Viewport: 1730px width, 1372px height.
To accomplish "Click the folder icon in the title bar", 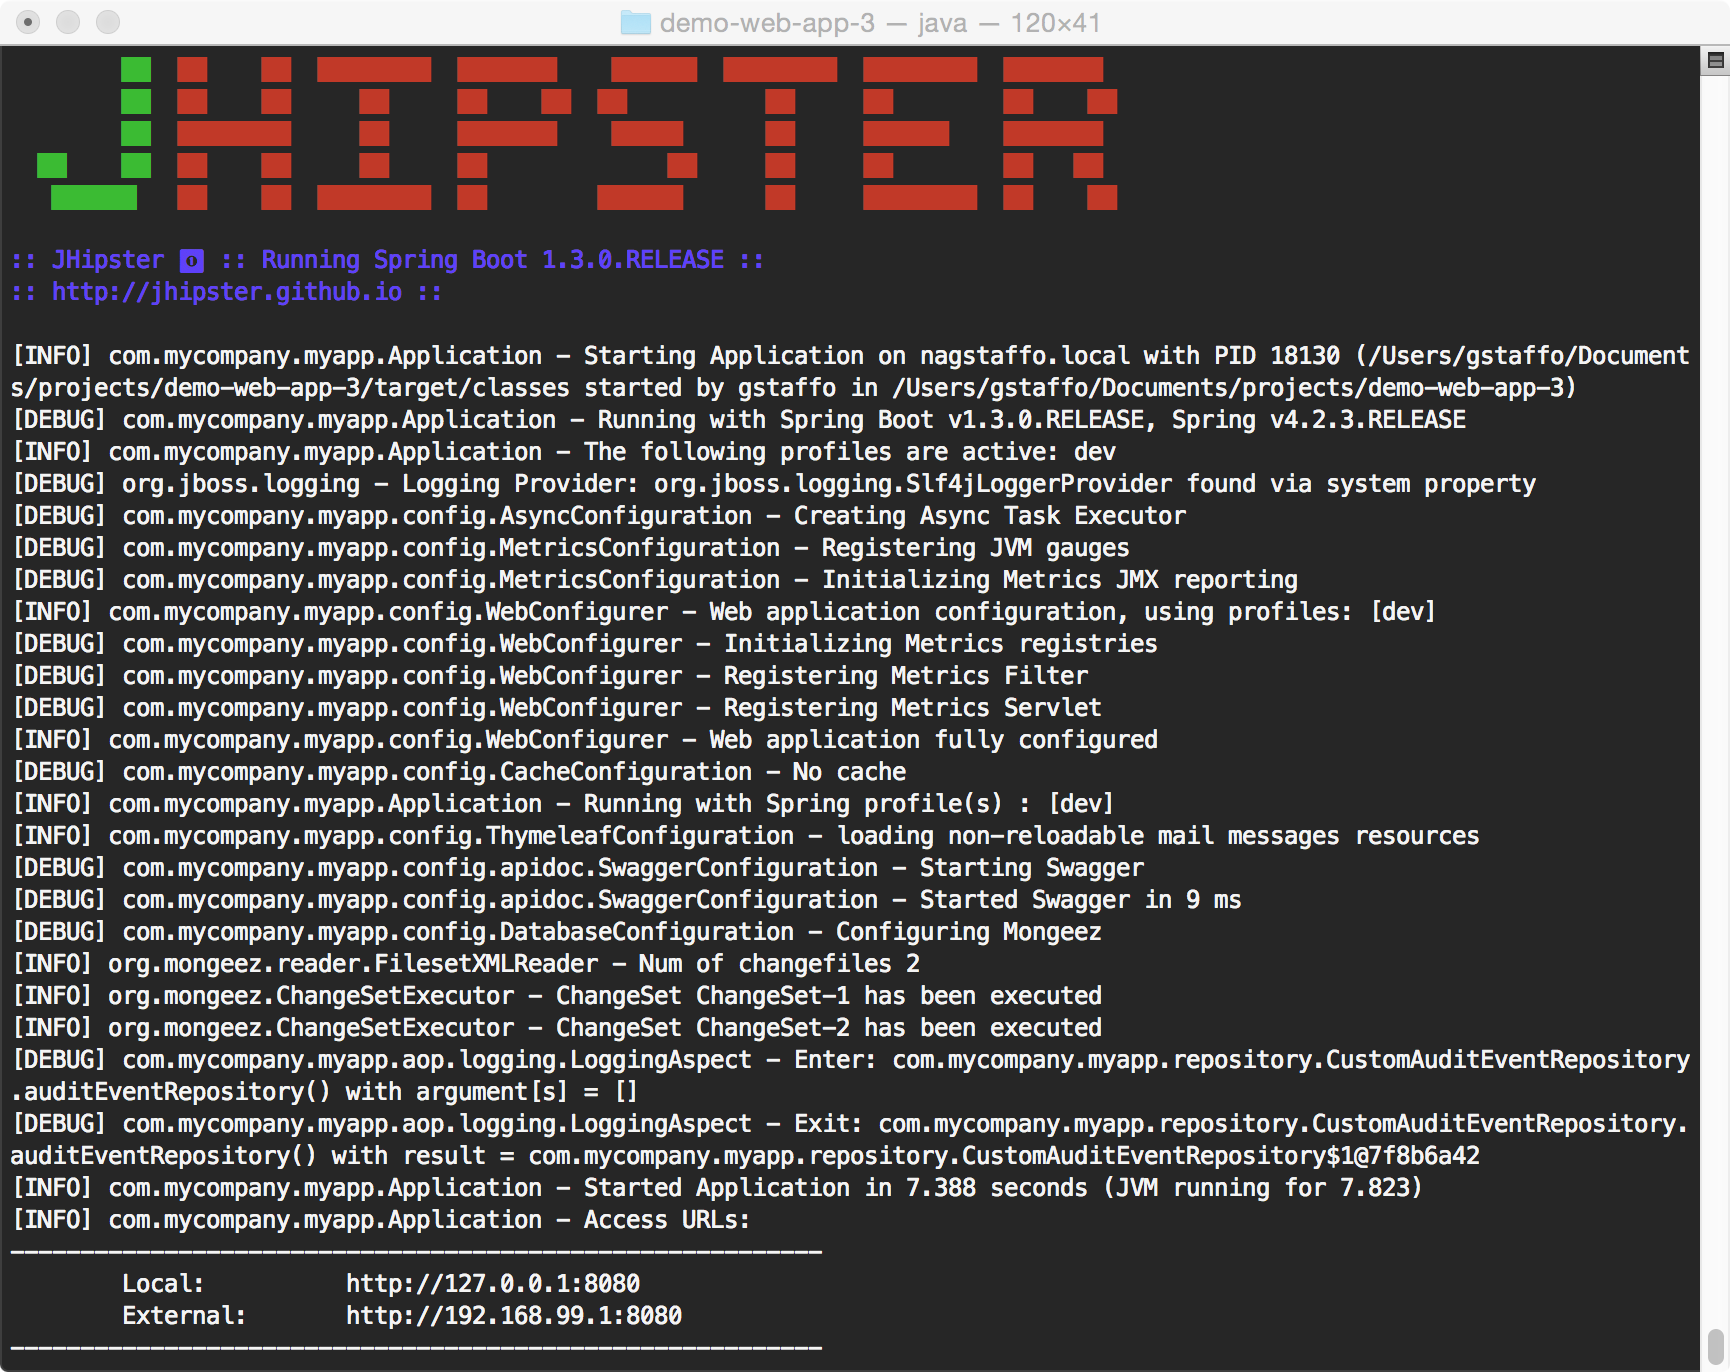I will click(x=636, y=23).
